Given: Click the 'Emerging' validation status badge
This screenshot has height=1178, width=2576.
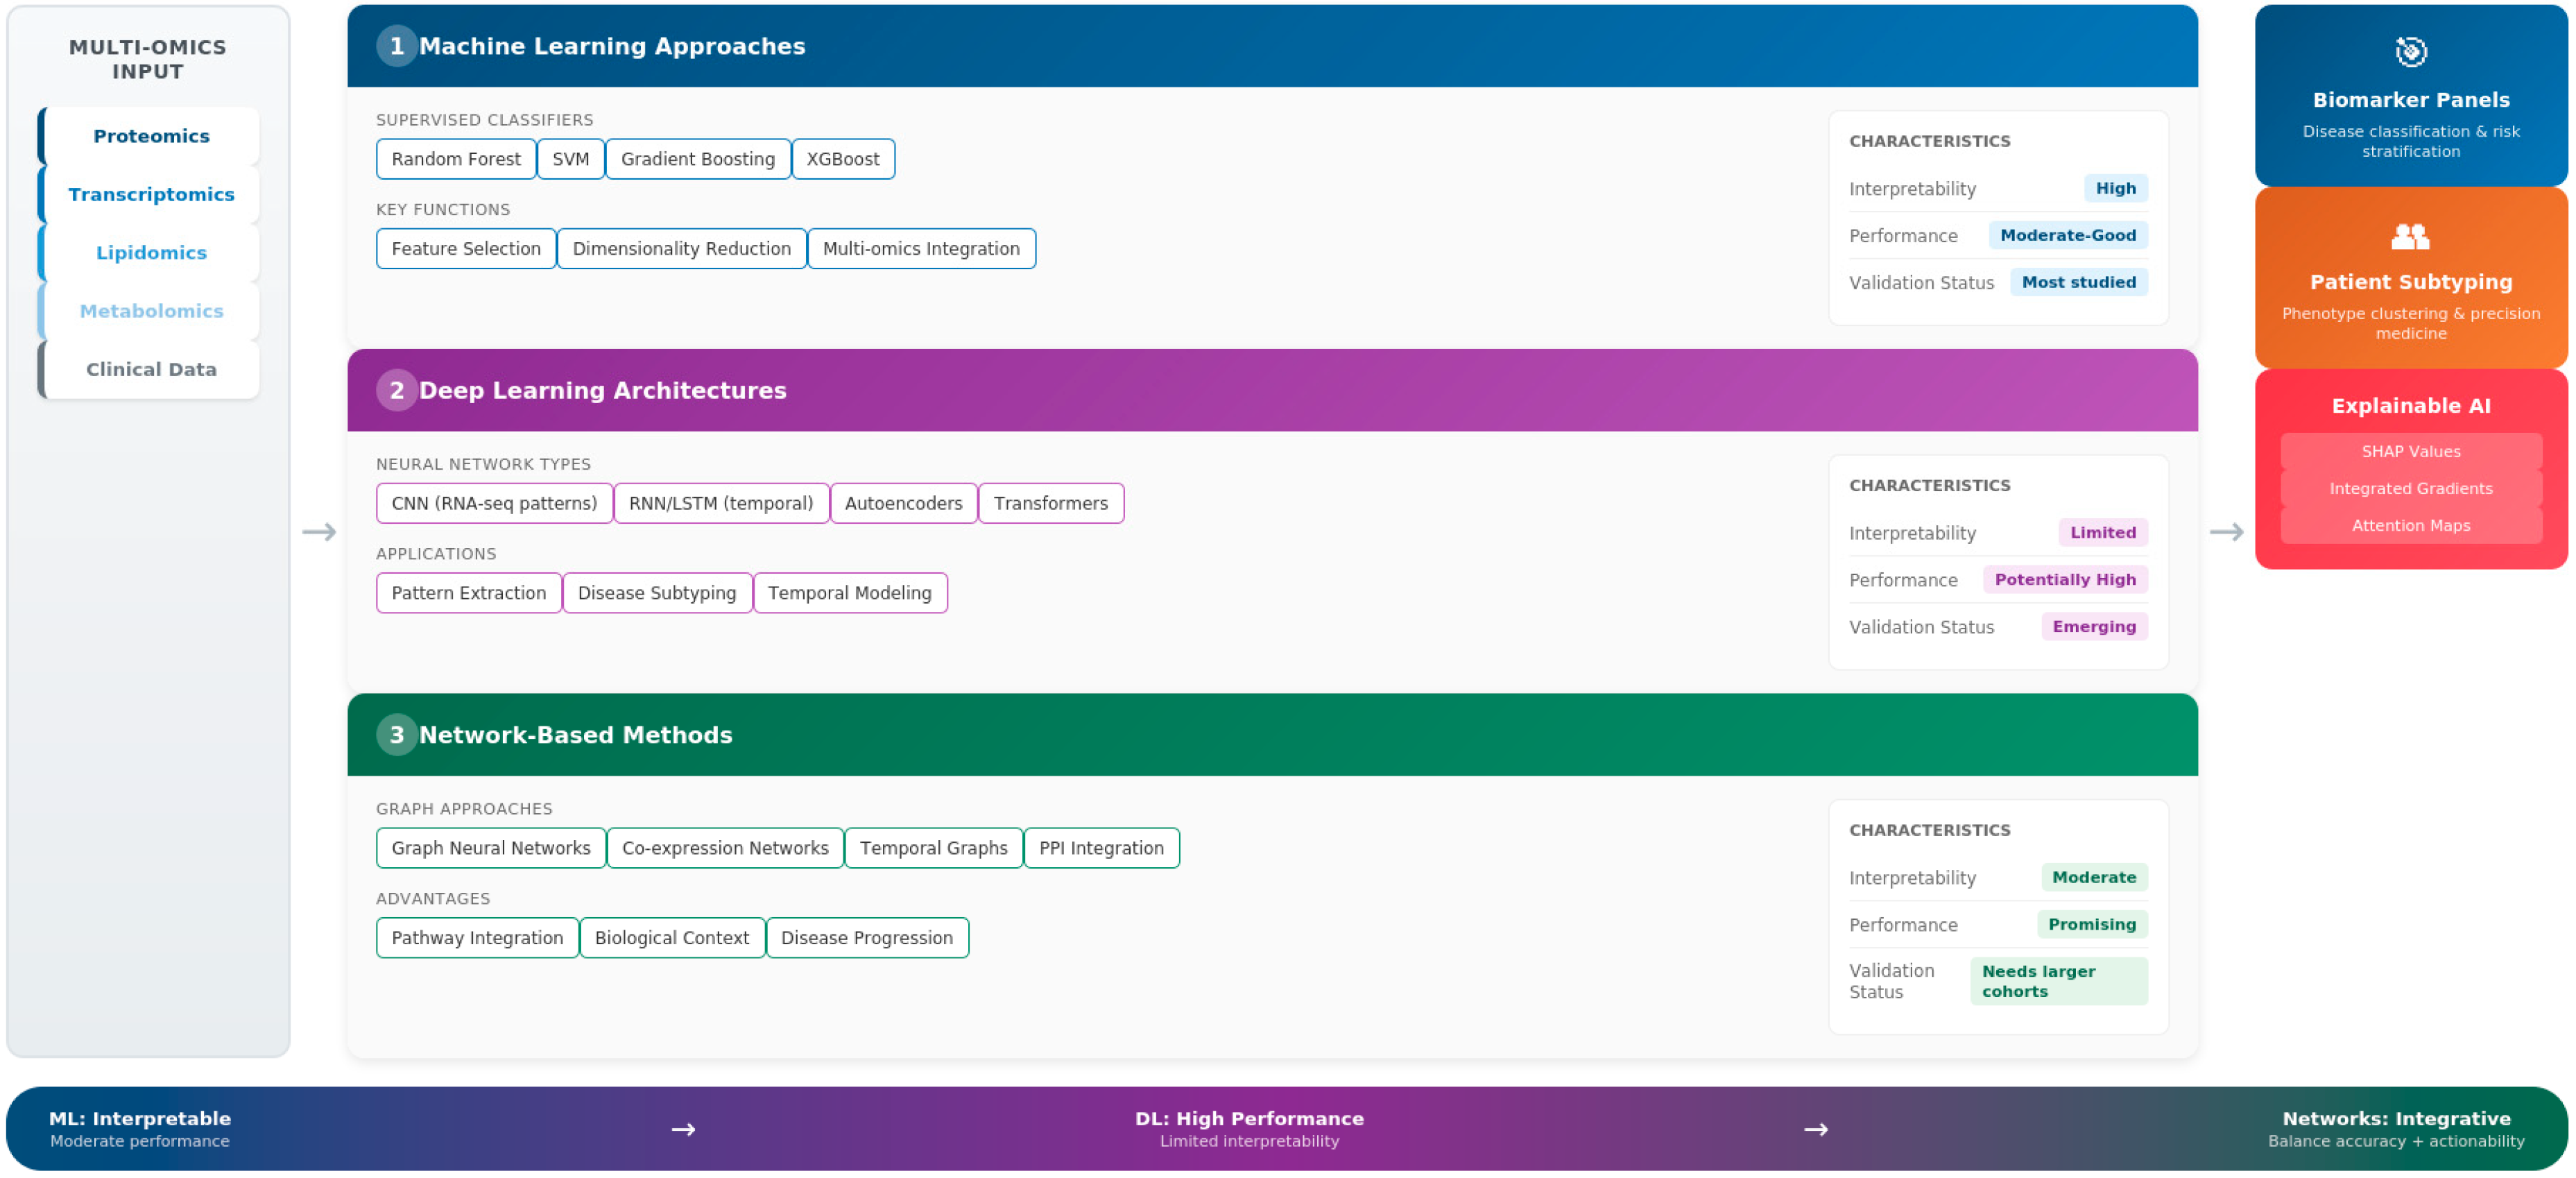Looking at the screenshot, I should [x=2094, y=627].
